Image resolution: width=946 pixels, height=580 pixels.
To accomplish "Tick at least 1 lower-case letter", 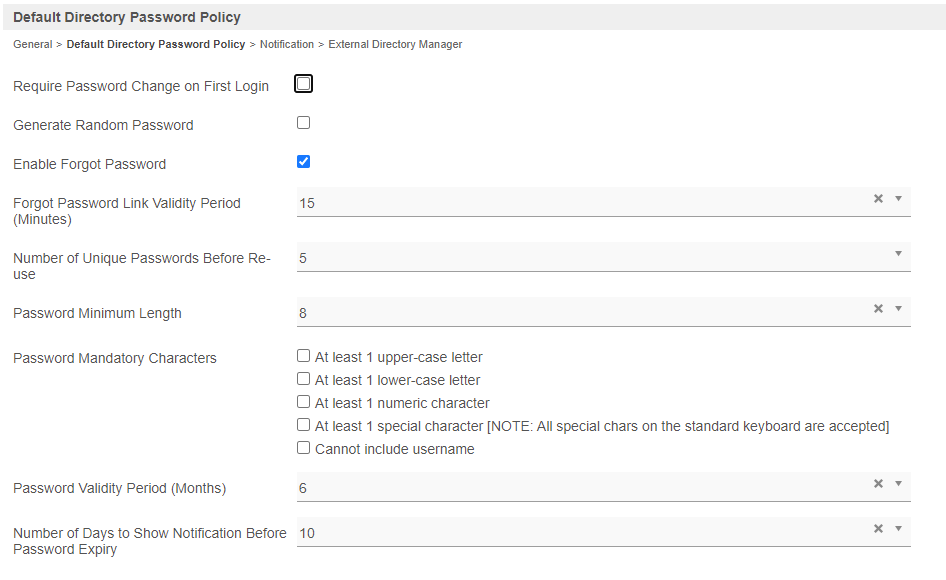I will tap(303, 379).
